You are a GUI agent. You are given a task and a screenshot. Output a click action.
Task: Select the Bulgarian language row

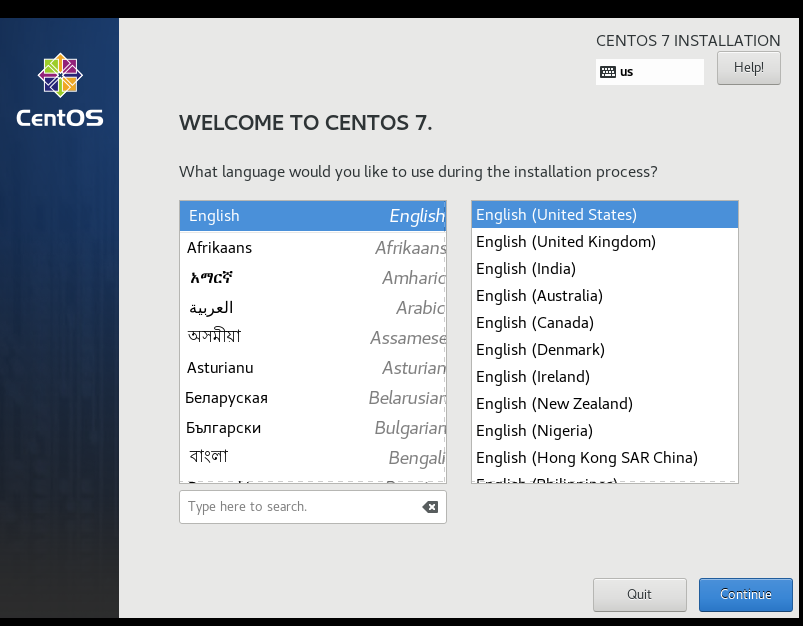[x=313, y=428]
